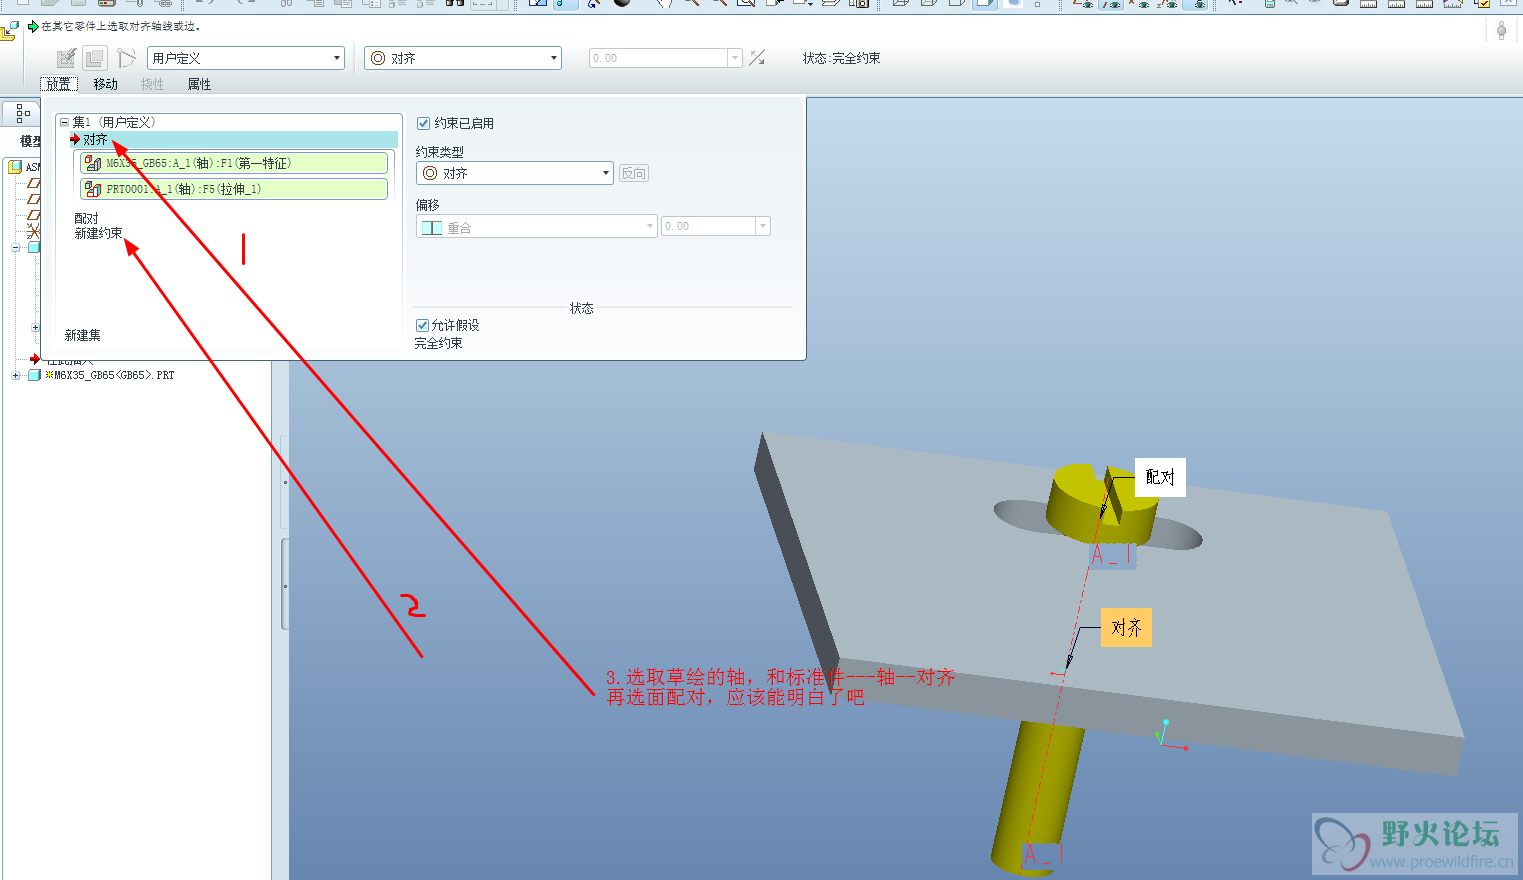Click 新建约束 to add a constraint
This screenshot has width=1523, height=880.
pos(98,233)
